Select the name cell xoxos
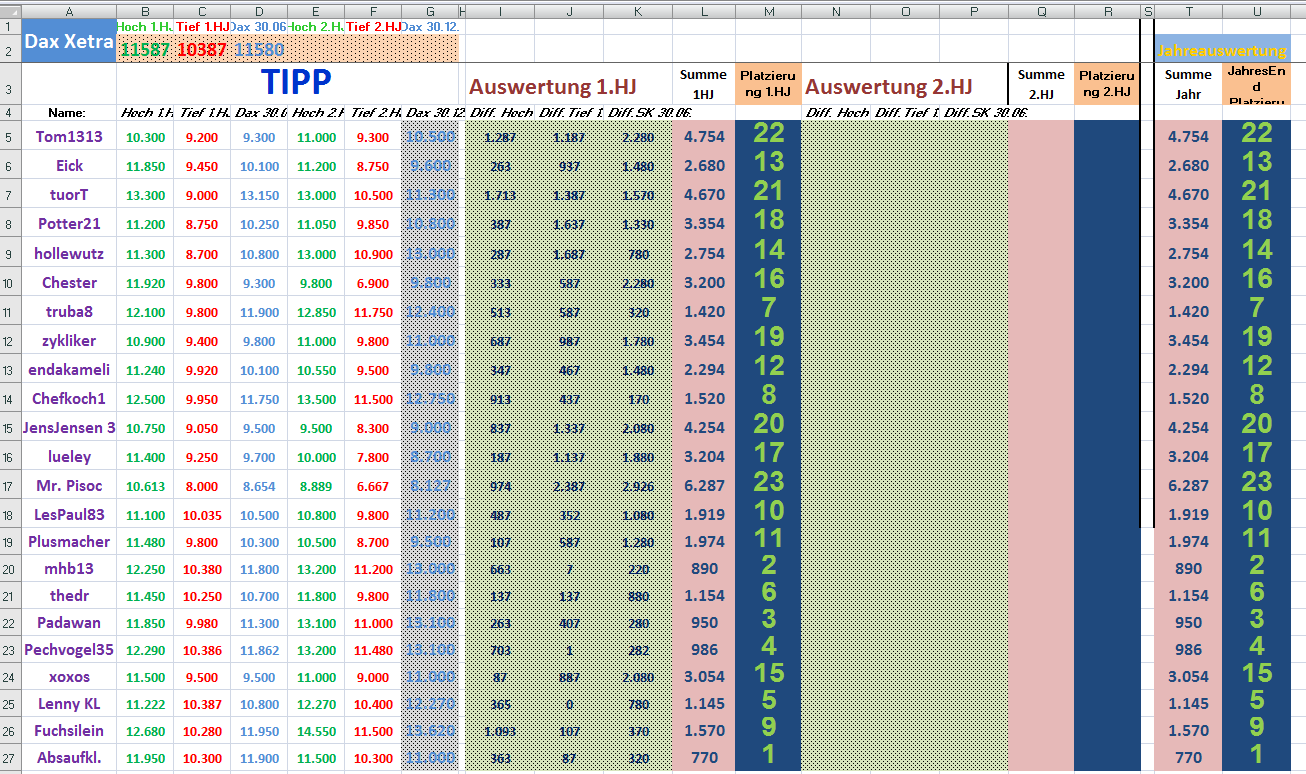 pyautogui.click(x=69, y=676)
